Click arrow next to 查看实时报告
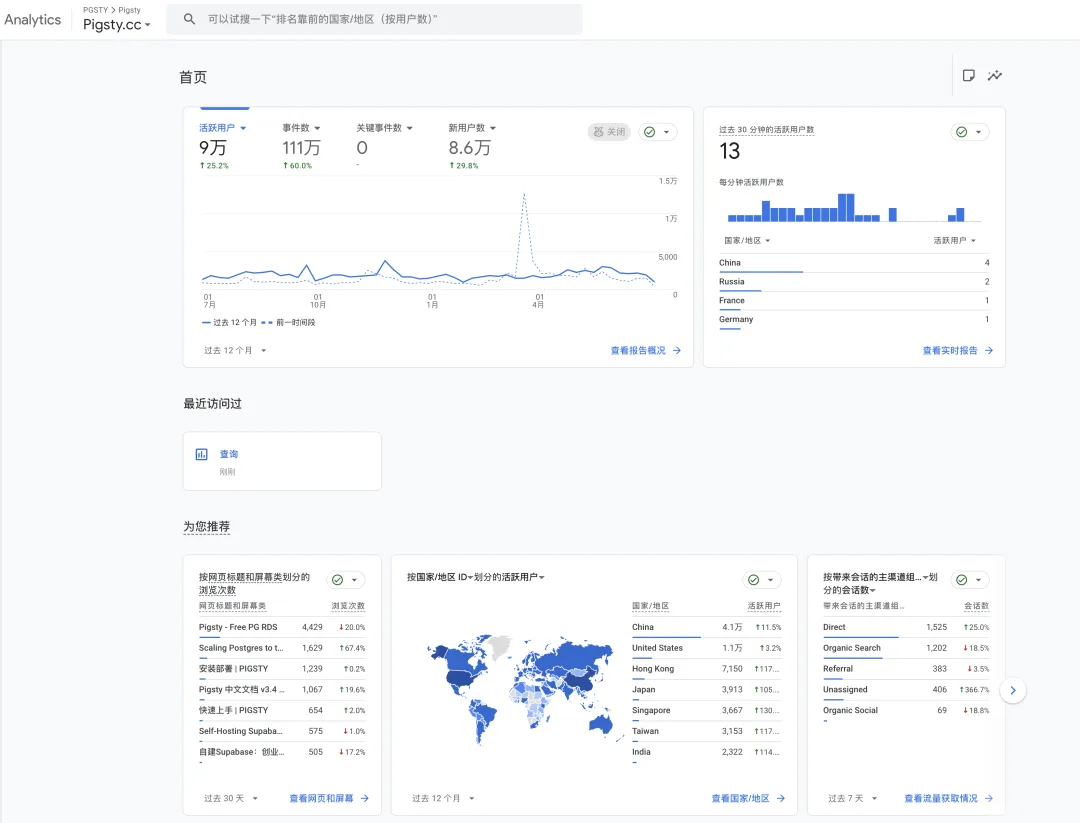Screen dimensions: 1080x823 pos(989,351)
